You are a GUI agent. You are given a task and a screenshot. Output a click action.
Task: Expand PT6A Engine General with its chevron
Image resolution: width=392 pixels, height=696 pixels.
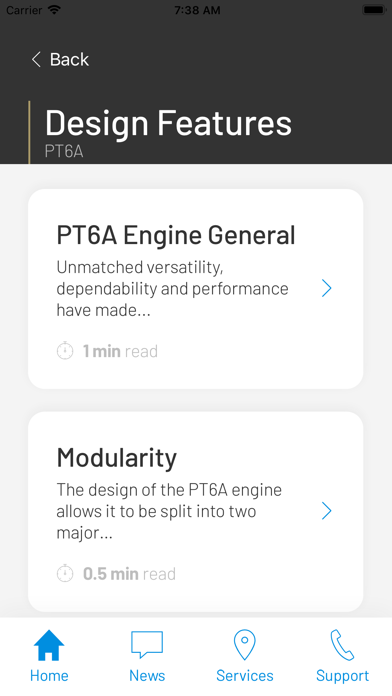point(327,289)
